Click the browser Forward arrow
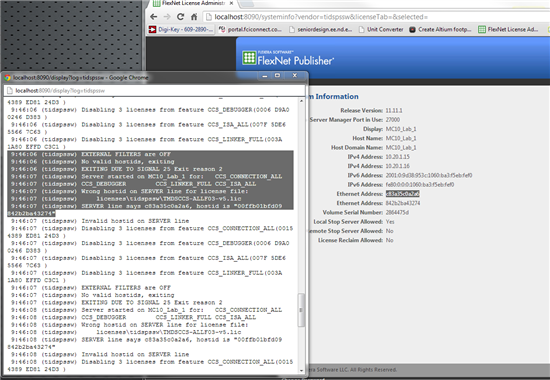This screenshot has height=380, width=550. click(x=167, y=16)
